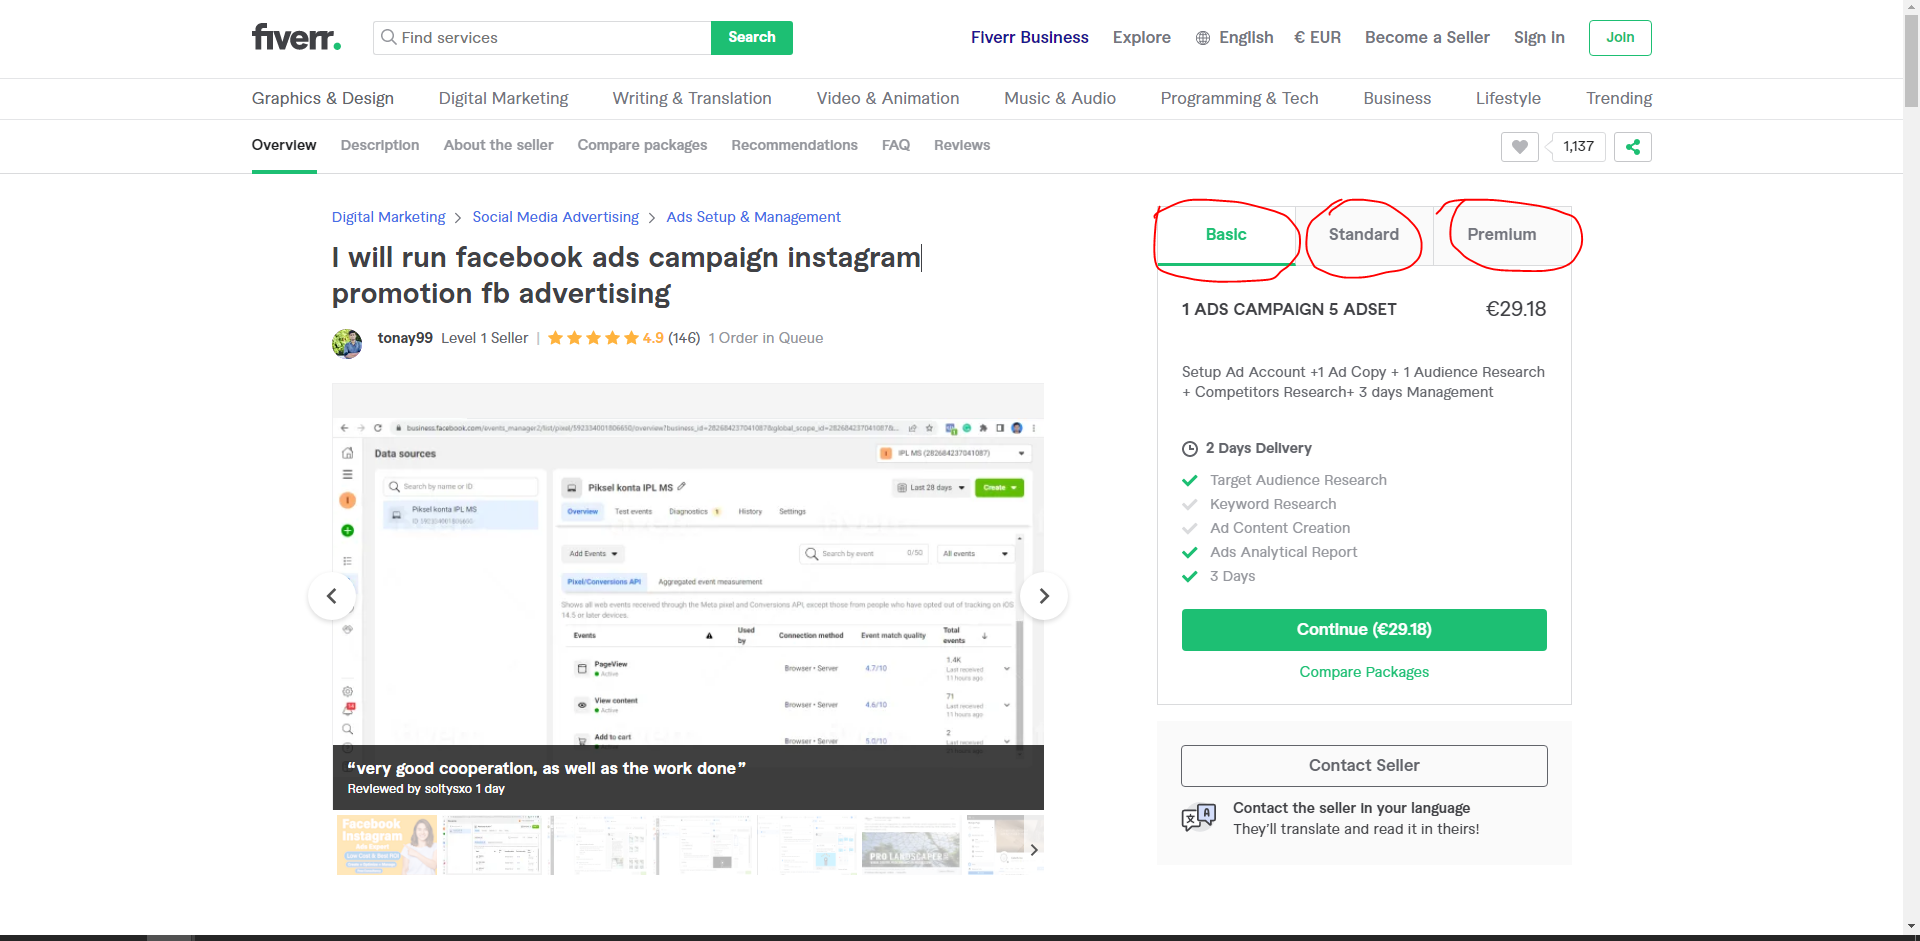Select the Basic package tab
This screenshot has width=1920, height=941.
1226,235
